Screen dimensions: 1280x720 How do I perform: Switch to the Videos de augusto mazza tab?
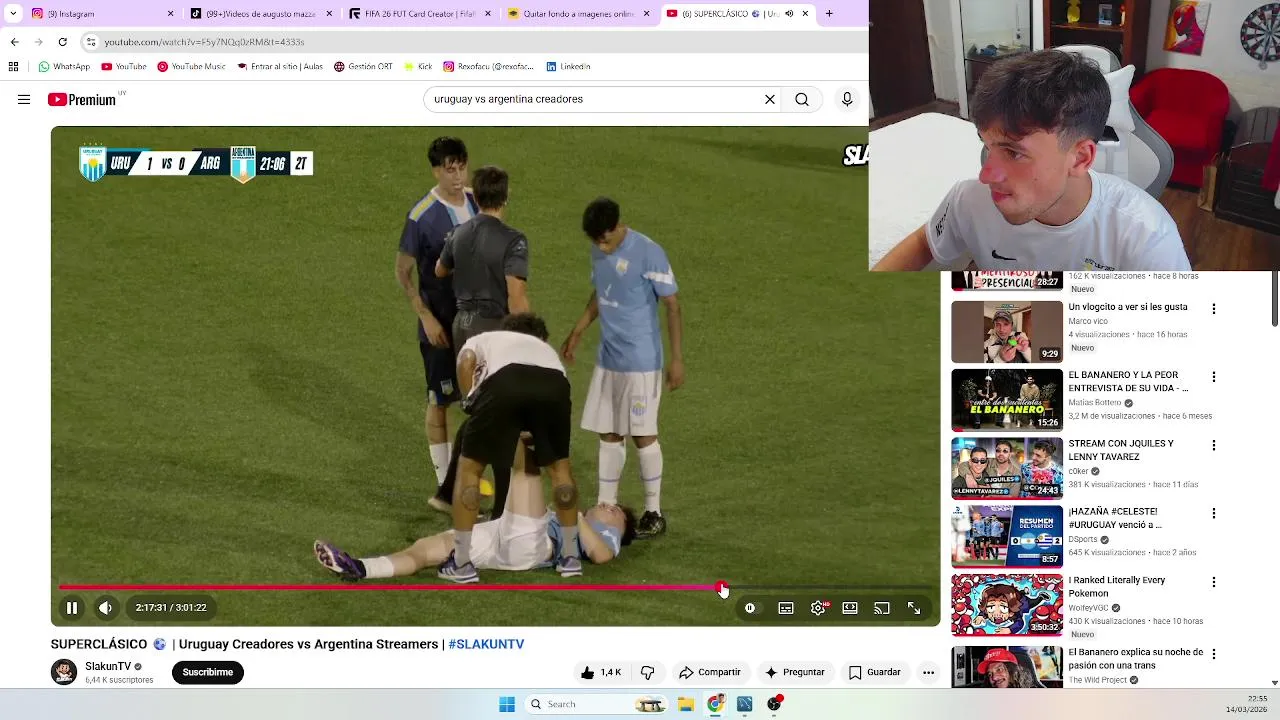(260, 14)
